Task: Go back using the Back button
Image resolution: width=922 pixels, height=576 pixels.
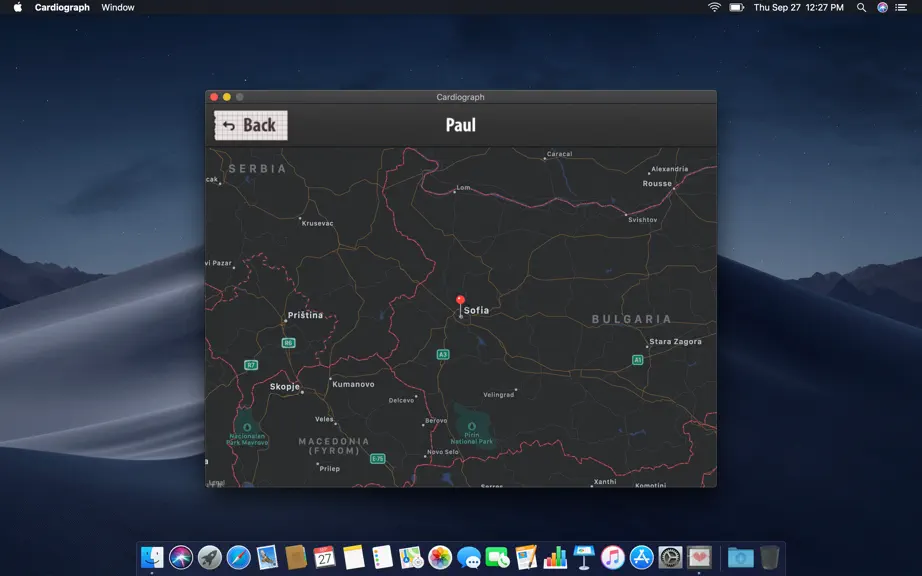Action: click(251, 125)
